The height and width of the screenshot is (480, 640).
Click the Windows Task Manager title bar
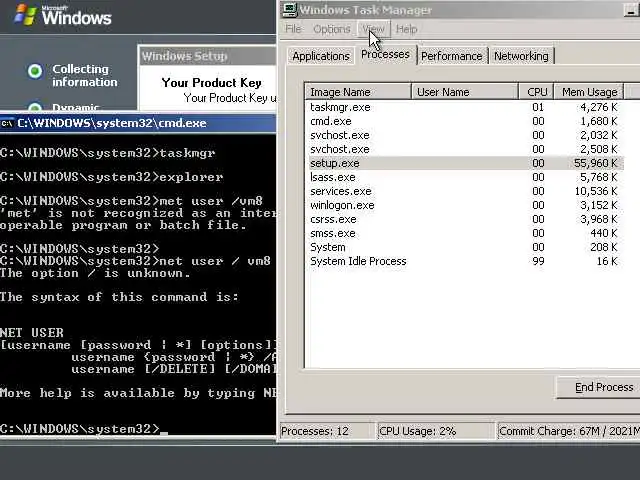point(459,10)
